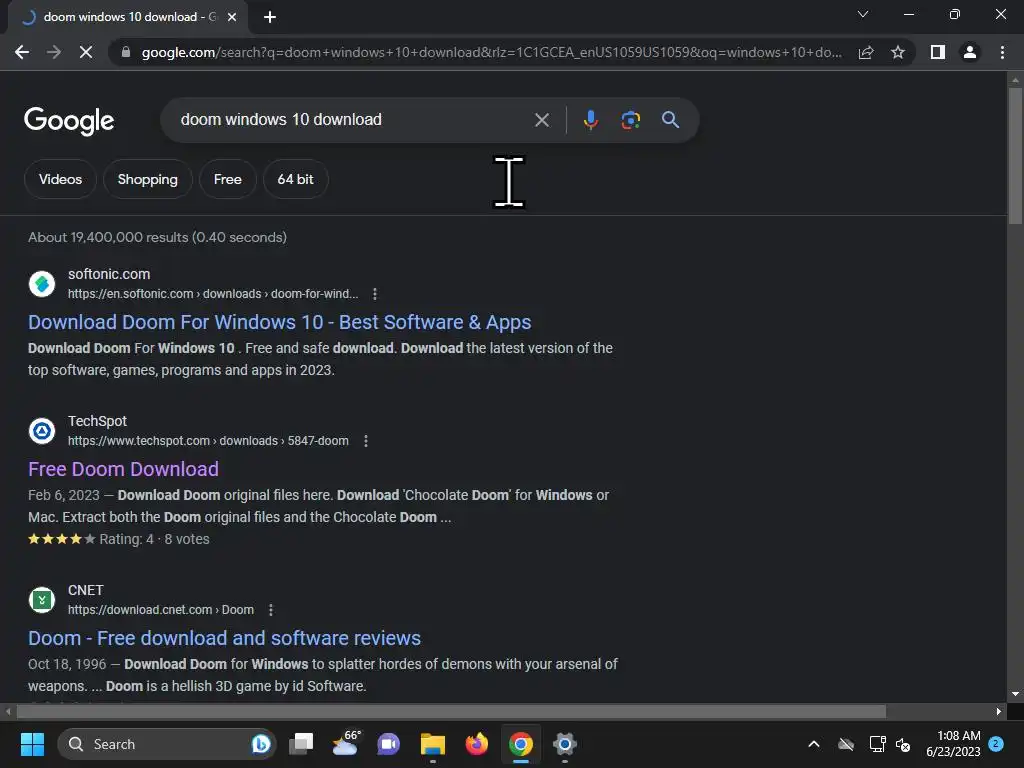Click the TechSpot site favicon

click(x=42, y=431)
